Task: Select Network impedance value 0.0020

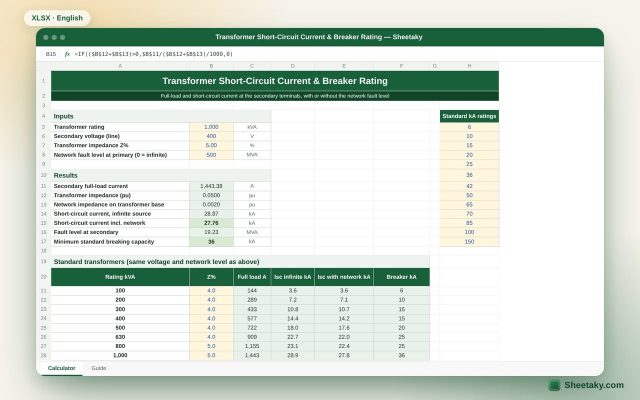Action: [x=211, y=204]
